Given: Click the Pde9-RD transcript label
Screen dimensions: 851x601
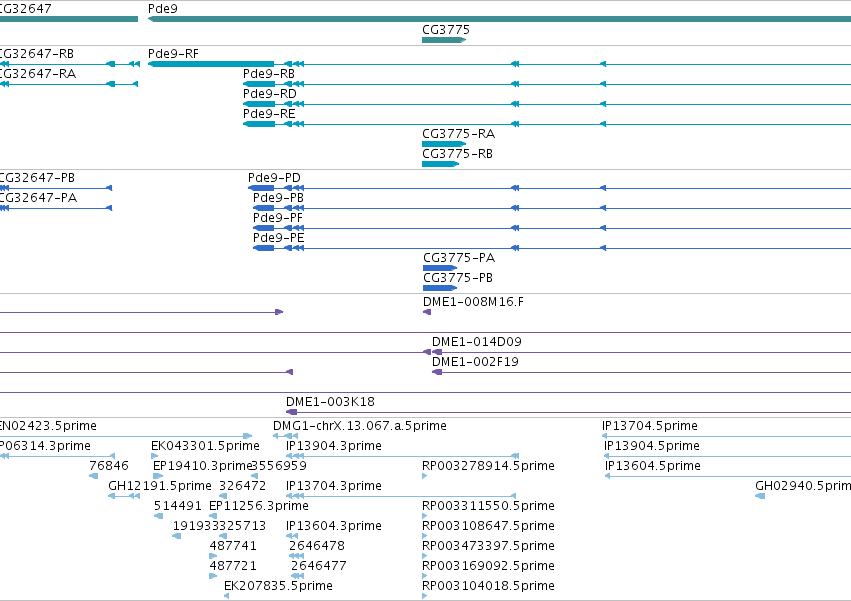Looking at the screenshot, I should 270,94.
